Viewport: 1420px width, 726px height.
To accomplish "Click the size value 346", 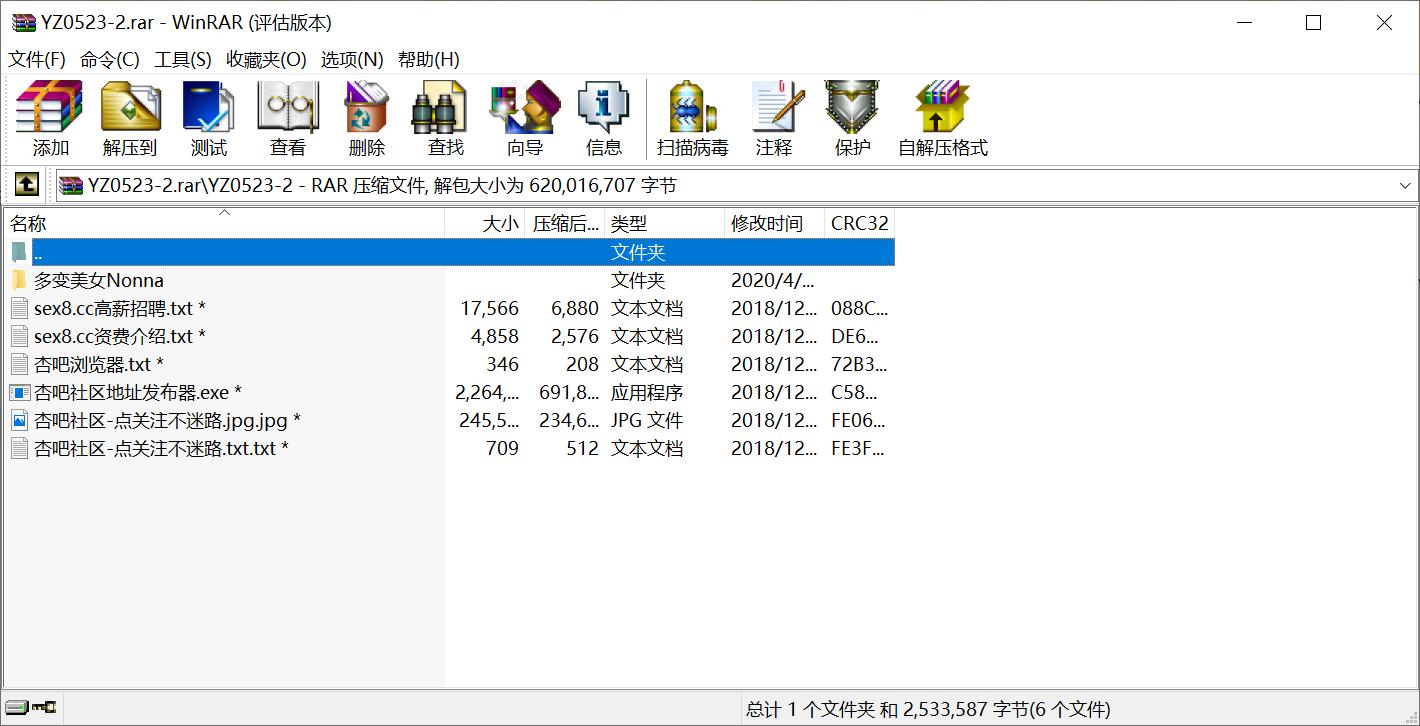I will tap(502, 364).
